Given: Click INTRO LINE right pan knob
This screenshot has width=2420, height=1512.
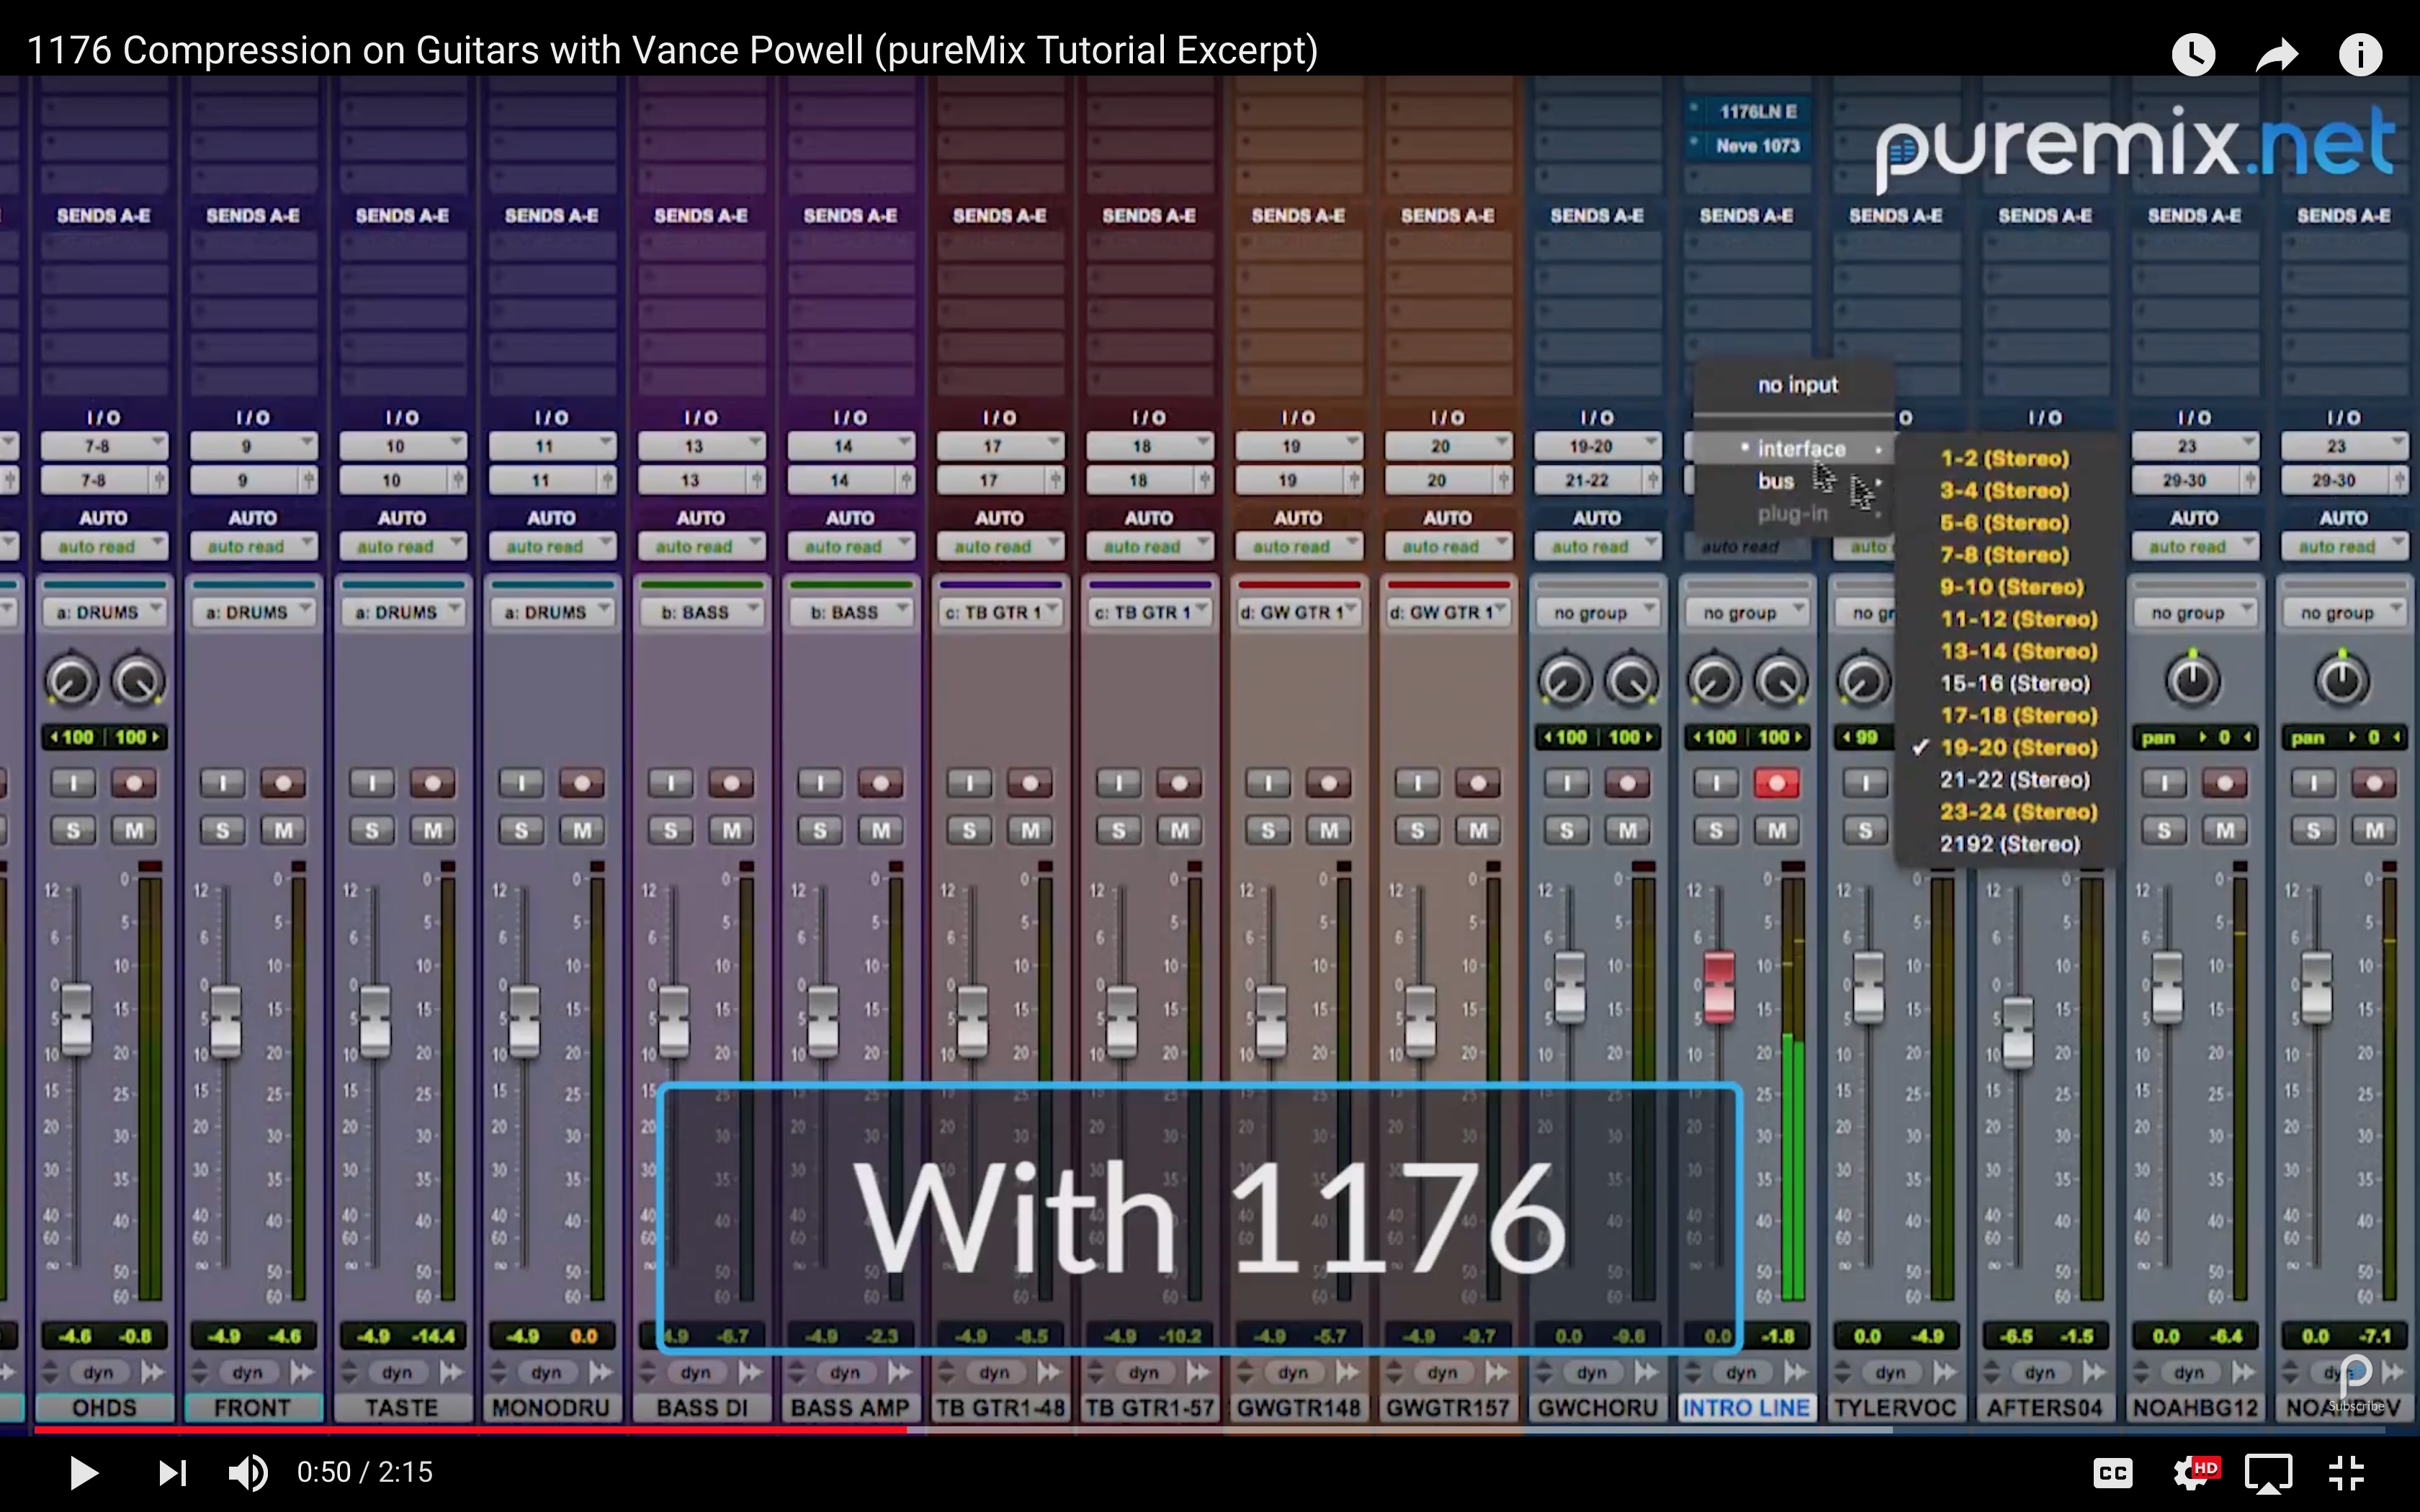Looking at the screenshot, I should (1781, 682).
